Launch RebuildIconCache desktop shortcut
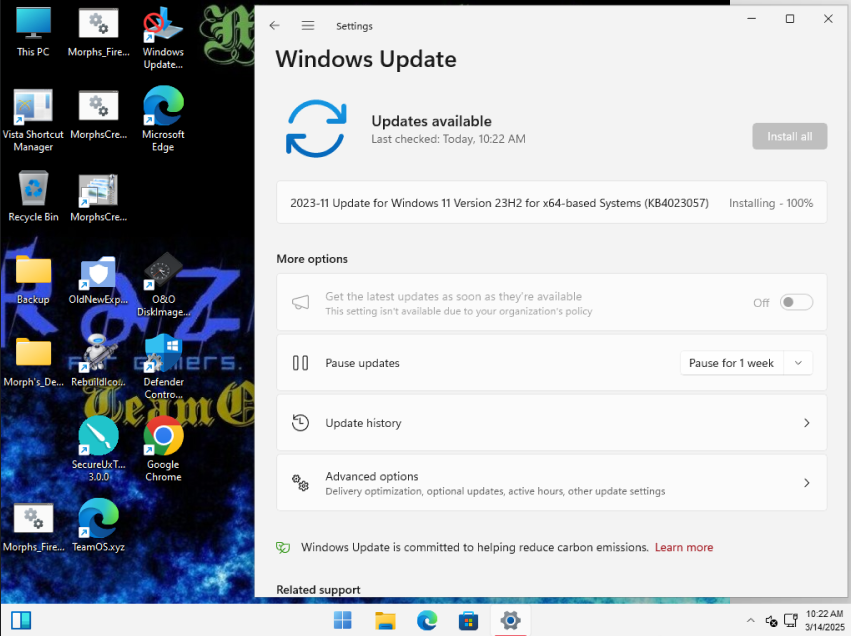 coord(98,361)
